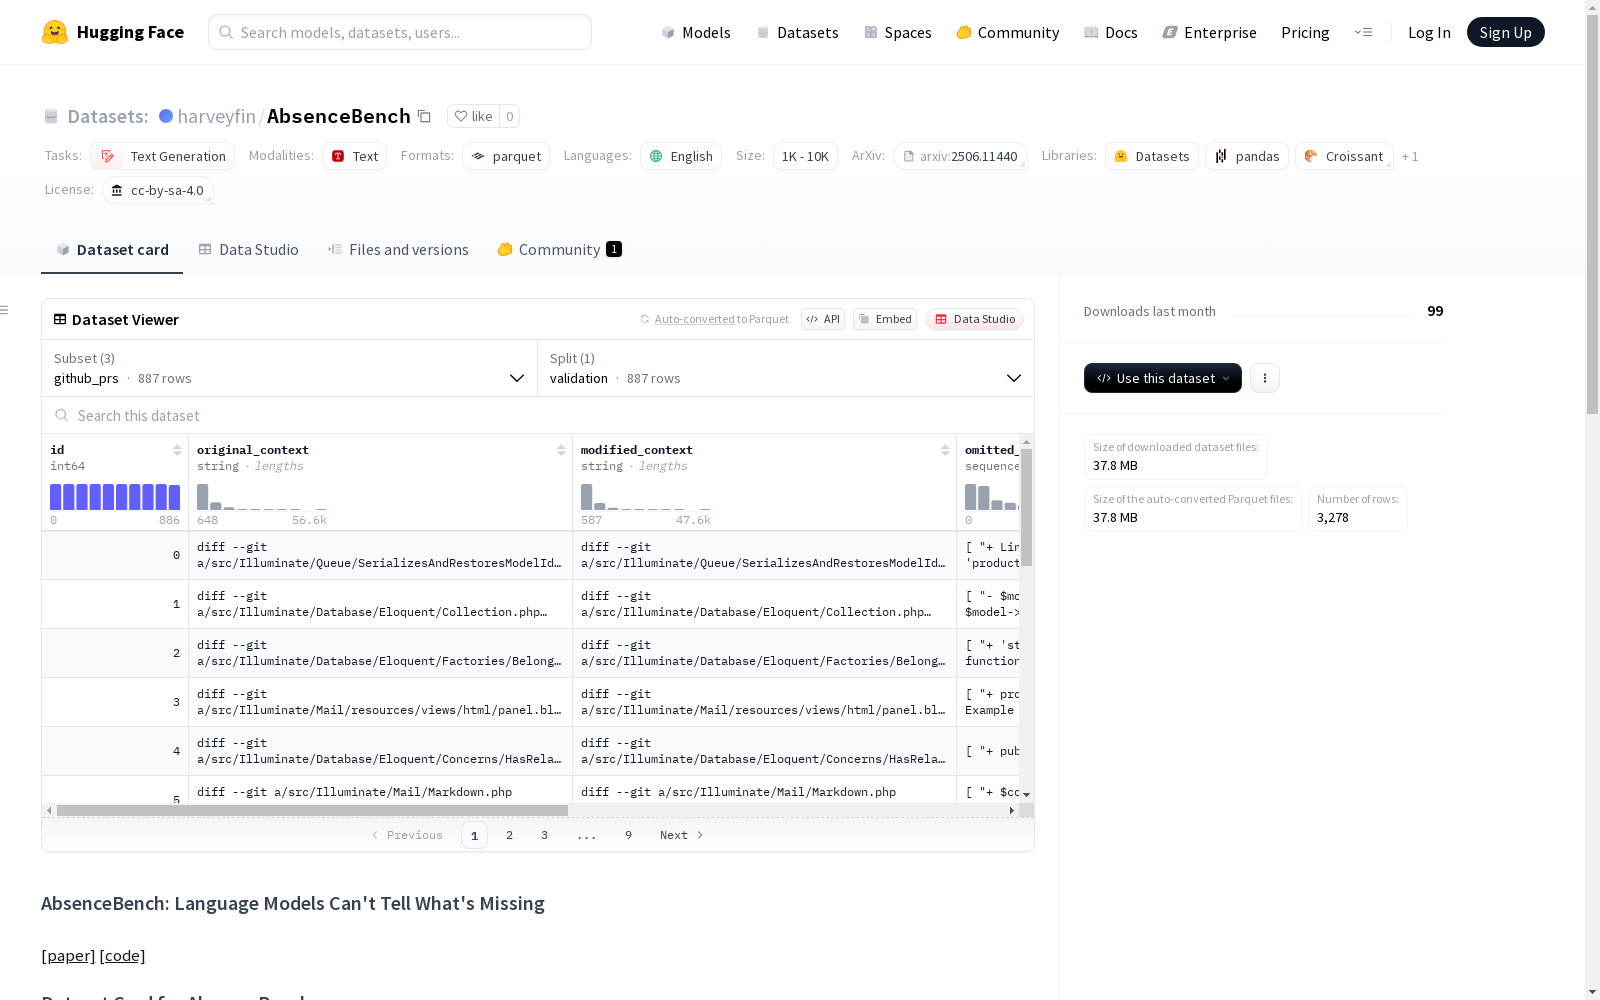This screenshot has width=1600, height=1000.
Task: Select the English language tag
Action: [681, 156]
